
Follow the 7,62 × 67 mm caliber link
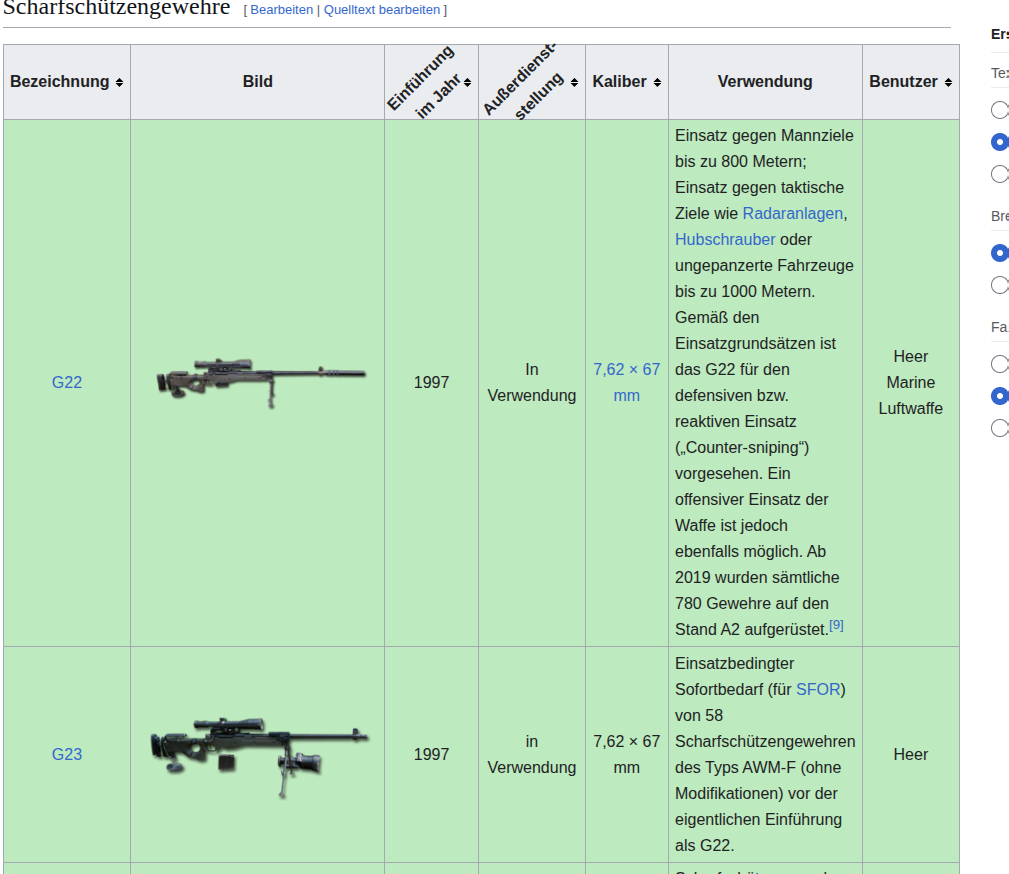click(x=627, y=382)
